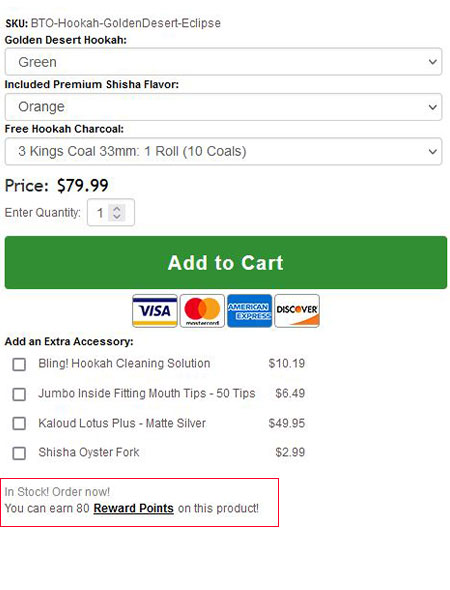The height and width of the screenshot is (590, 450).
Task: Click the Shisha Oyster Fork label text
Action: pos(89,452)
